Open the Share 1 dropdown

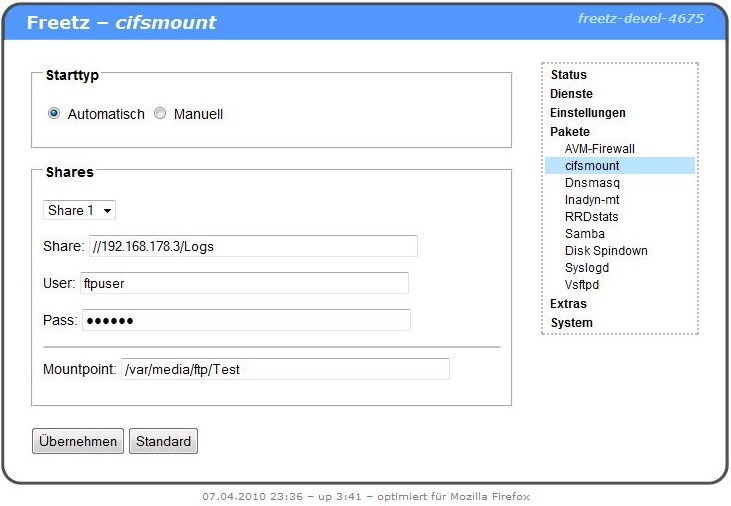(x=80, y=210)
